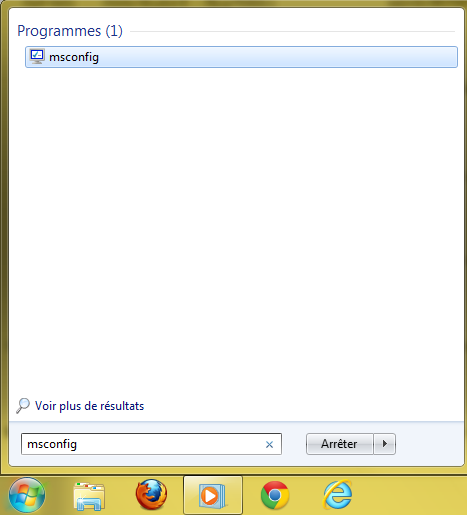Close the Start menu via the Windows orb
The height and width of the screenshot is (515, 467).
[27, 495]
